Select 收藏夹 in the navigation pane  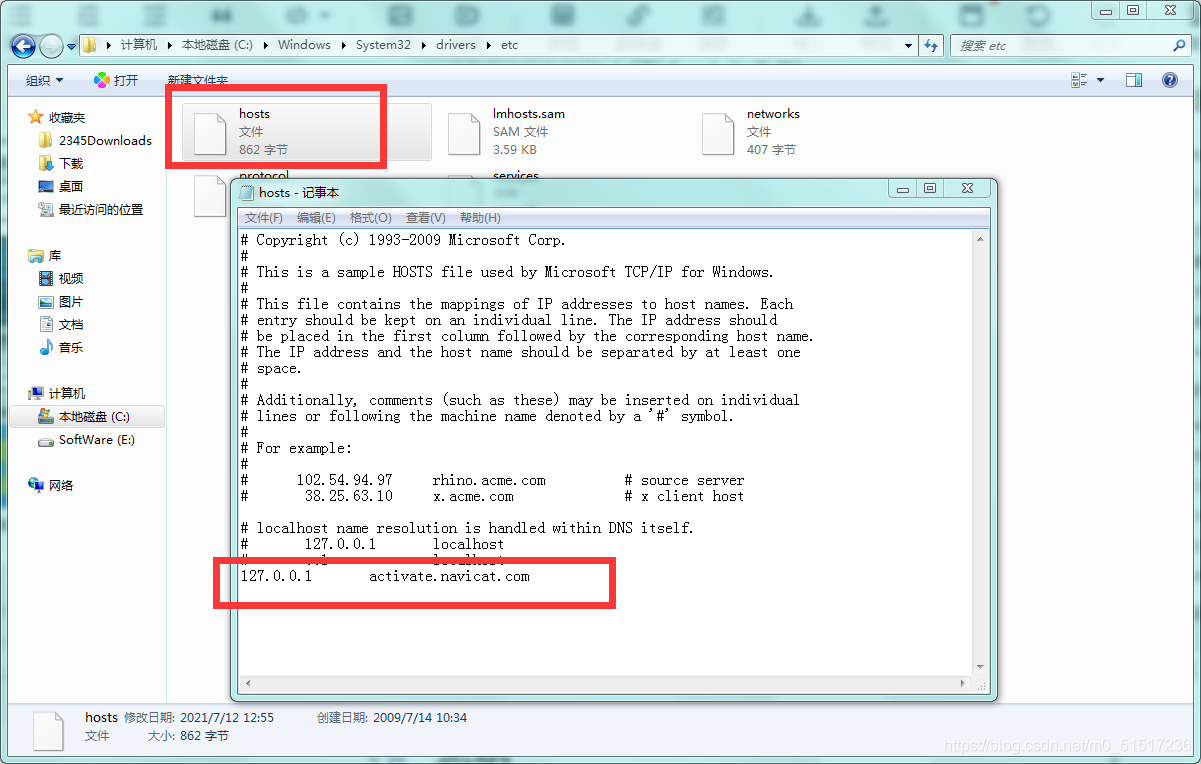67,117
